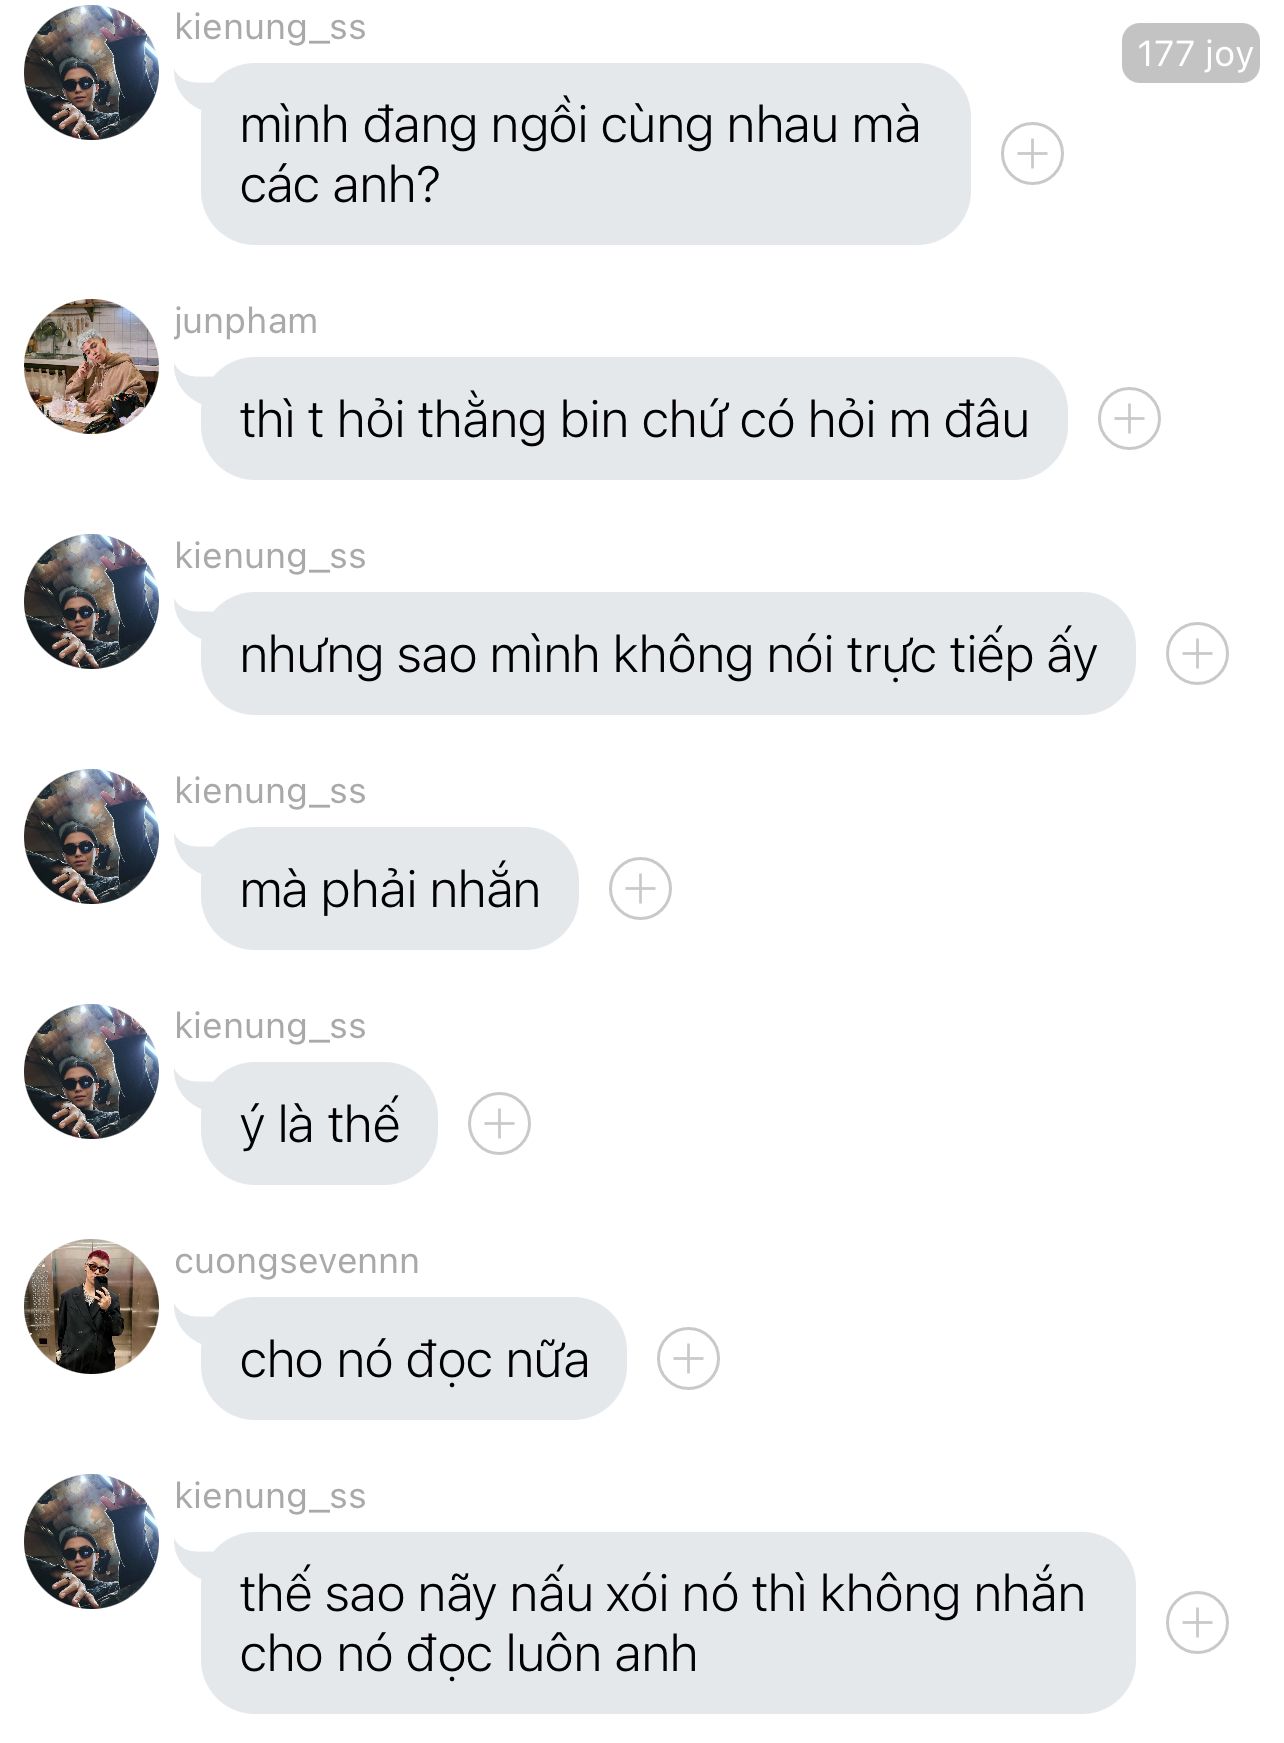Add reaction to "thì t hỏi thằng bin" message
The image size is (1284, 1743).
click(x=1129, y=418)
